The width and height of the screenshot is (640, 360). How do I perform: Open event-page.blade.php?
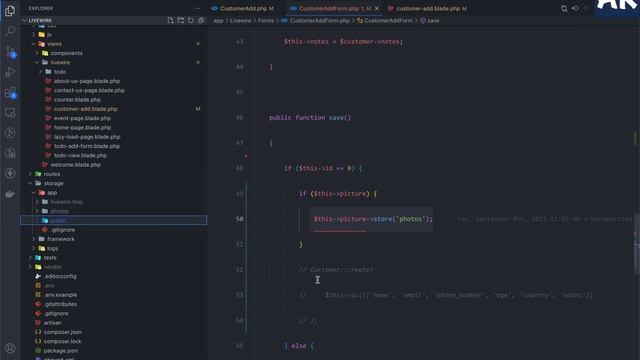(82, 118)
